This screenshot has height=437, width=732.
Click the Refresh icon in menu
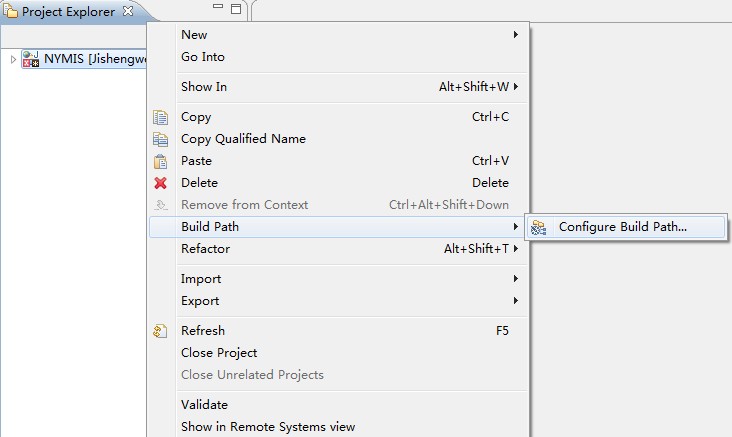click(x=160, y=331)
